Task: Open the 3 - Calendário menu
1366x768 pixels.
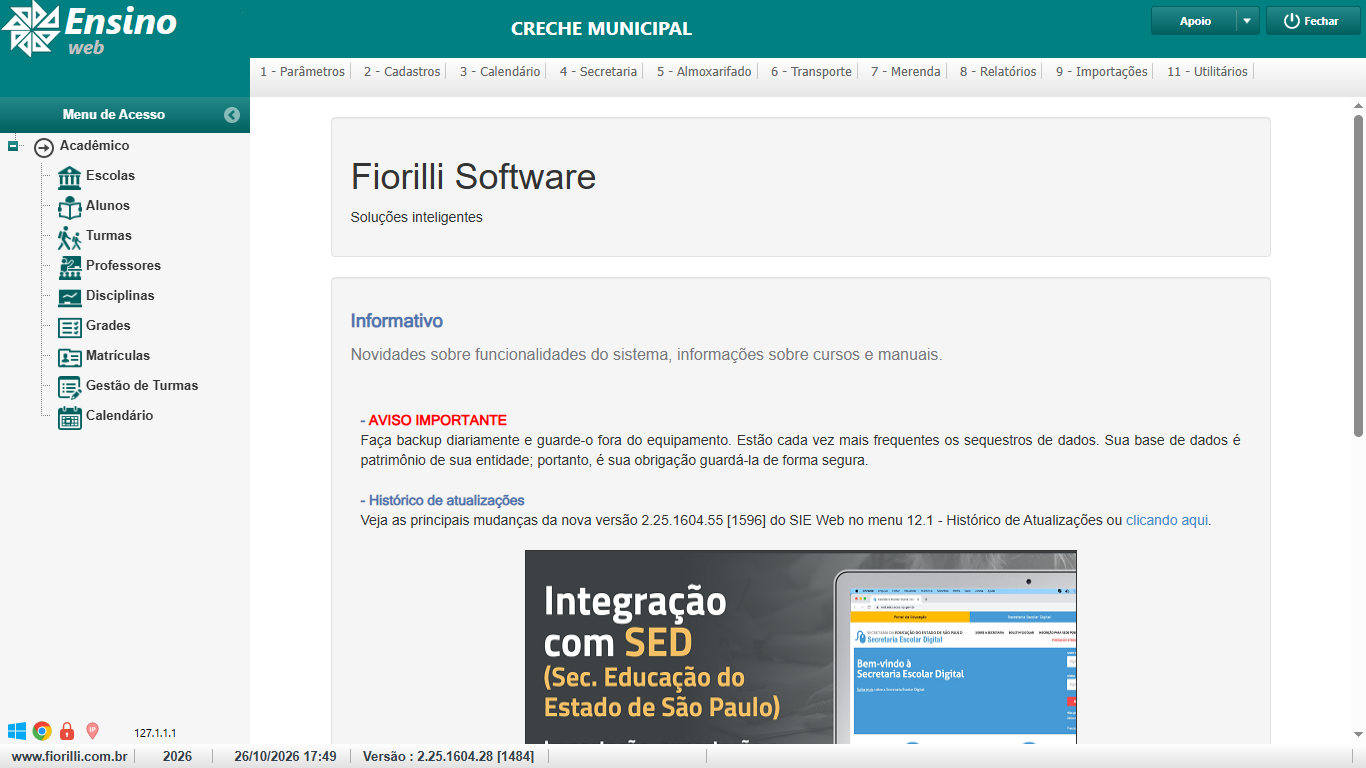Action: tap(500, 72)
